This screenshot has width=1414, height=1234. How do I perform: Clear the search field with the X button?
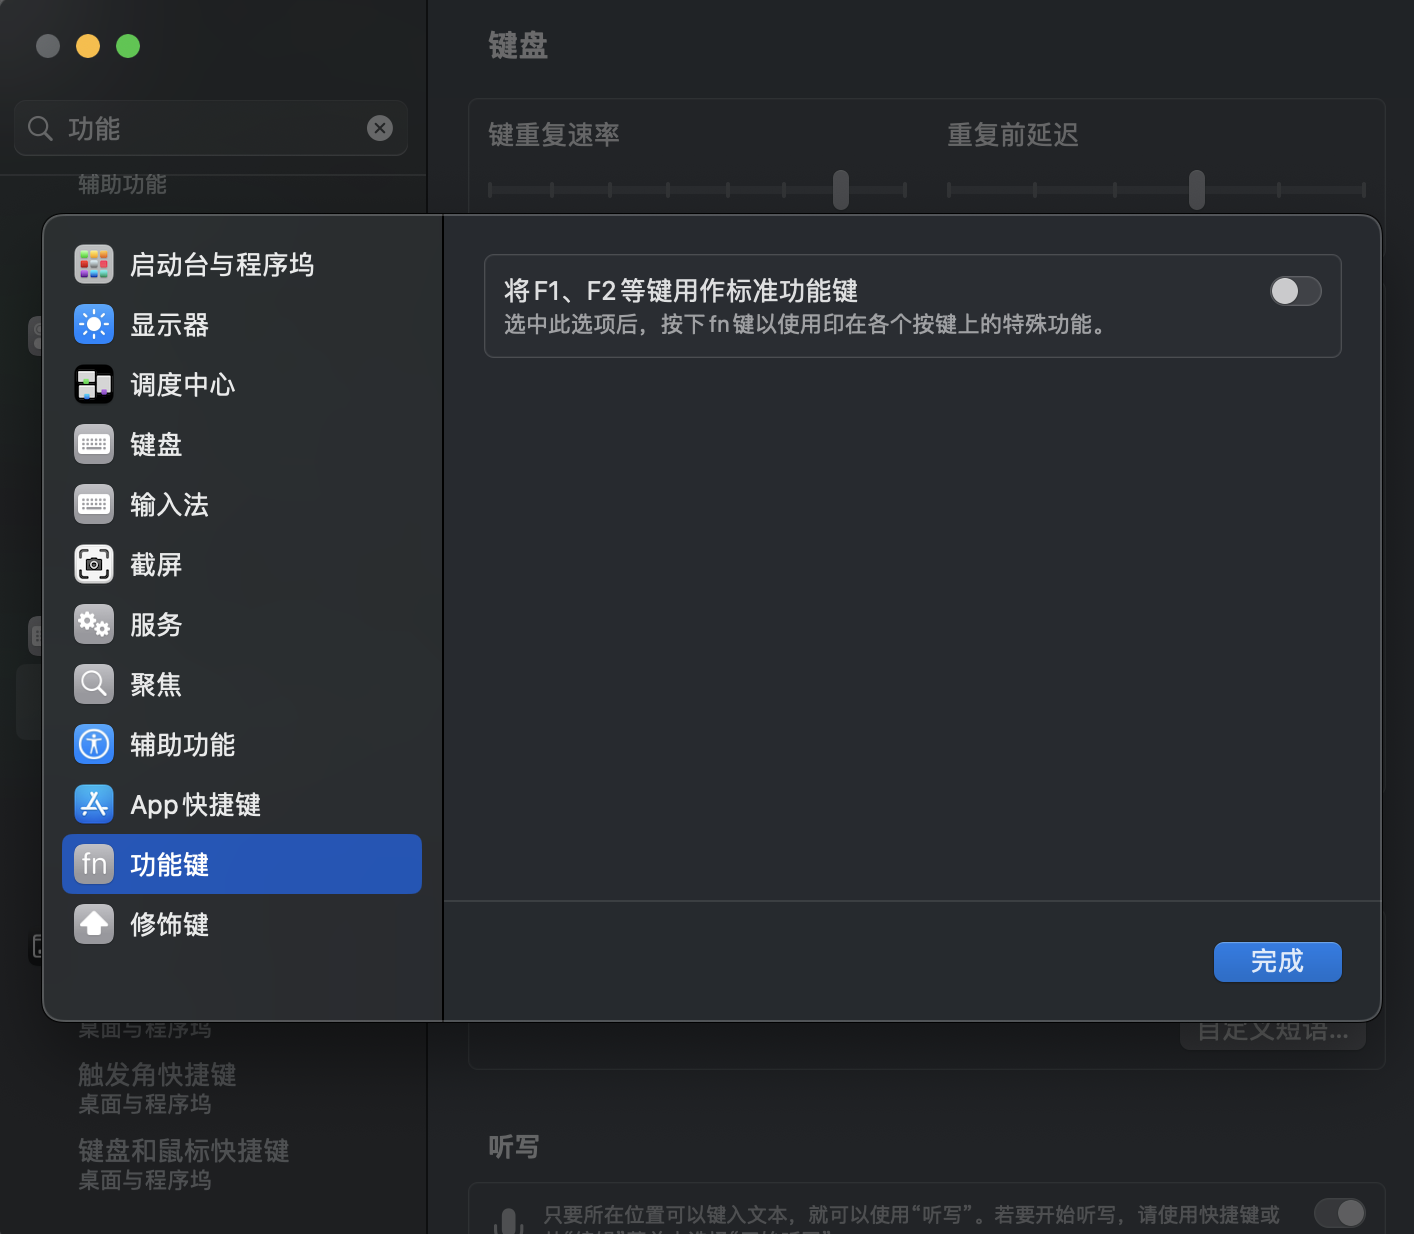pos(380,128)
